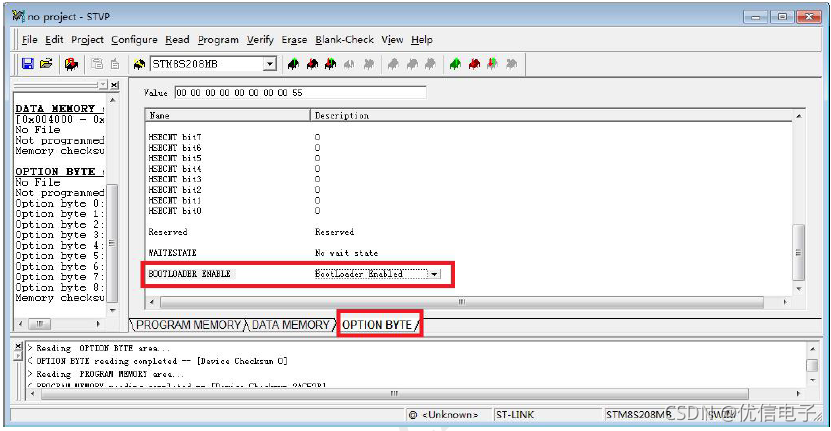Click Program all tabs red chip icon
Viewport: 831px width, 431px height.
point(474,64)
